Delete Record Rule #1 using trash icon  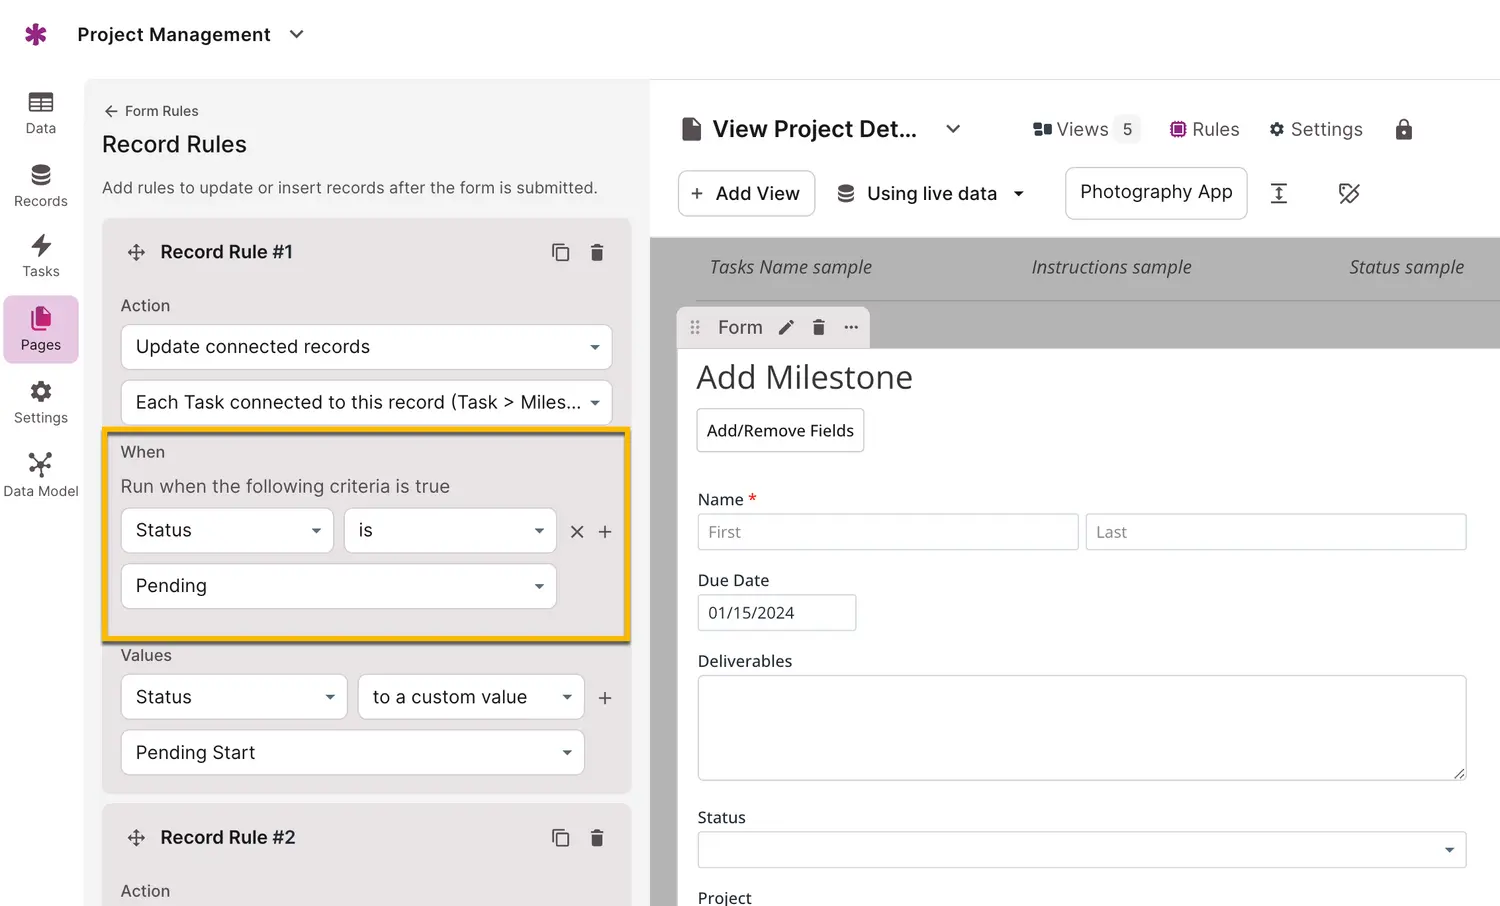click(597, 252)
